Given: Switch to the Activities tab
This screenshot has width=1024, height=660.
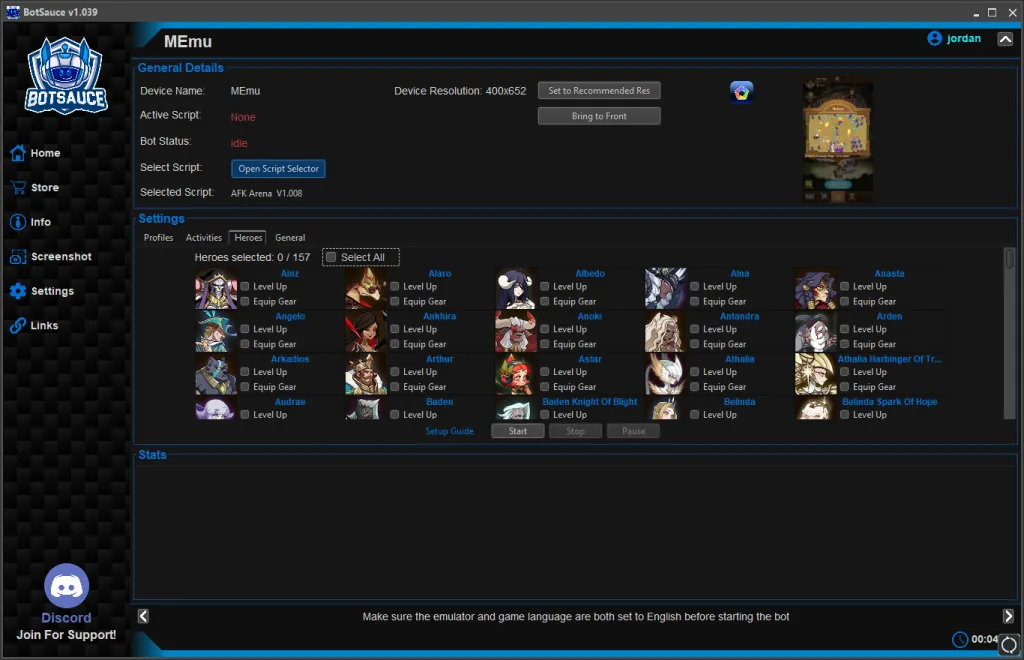Looking at the screenshot, I should (204, 238).
